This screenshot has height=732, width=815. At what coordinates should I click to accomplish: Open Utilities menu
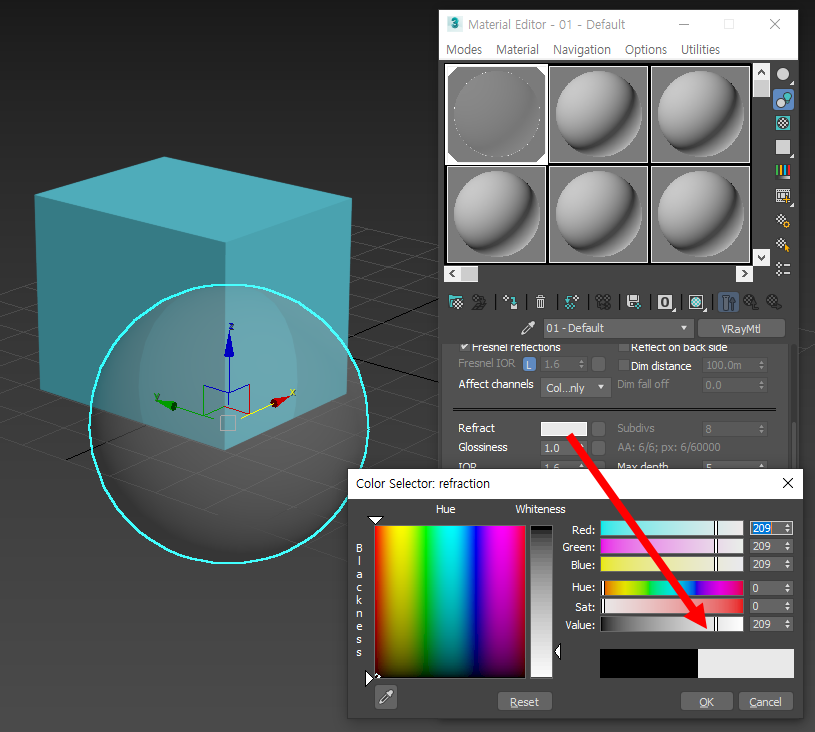(700, 49)
